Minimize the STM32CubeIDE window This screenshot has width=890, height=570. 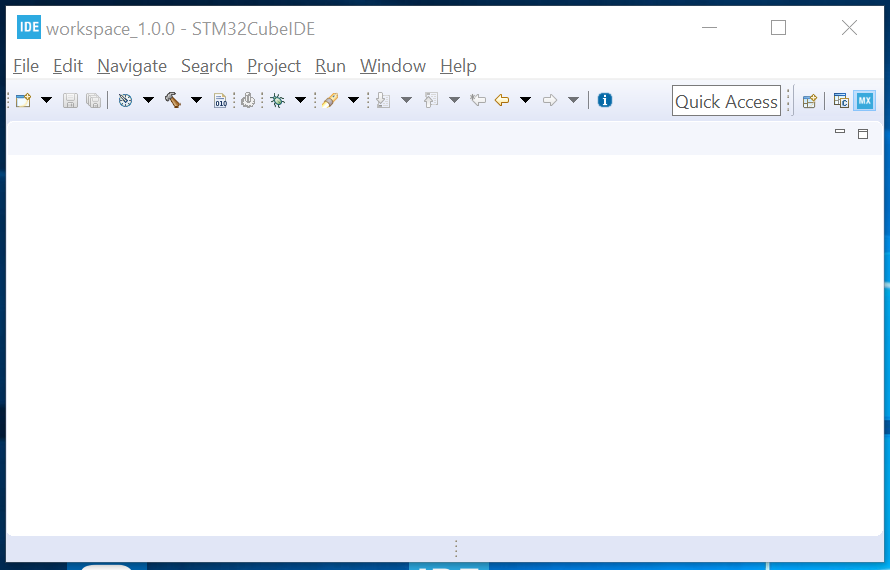(710, 27)
